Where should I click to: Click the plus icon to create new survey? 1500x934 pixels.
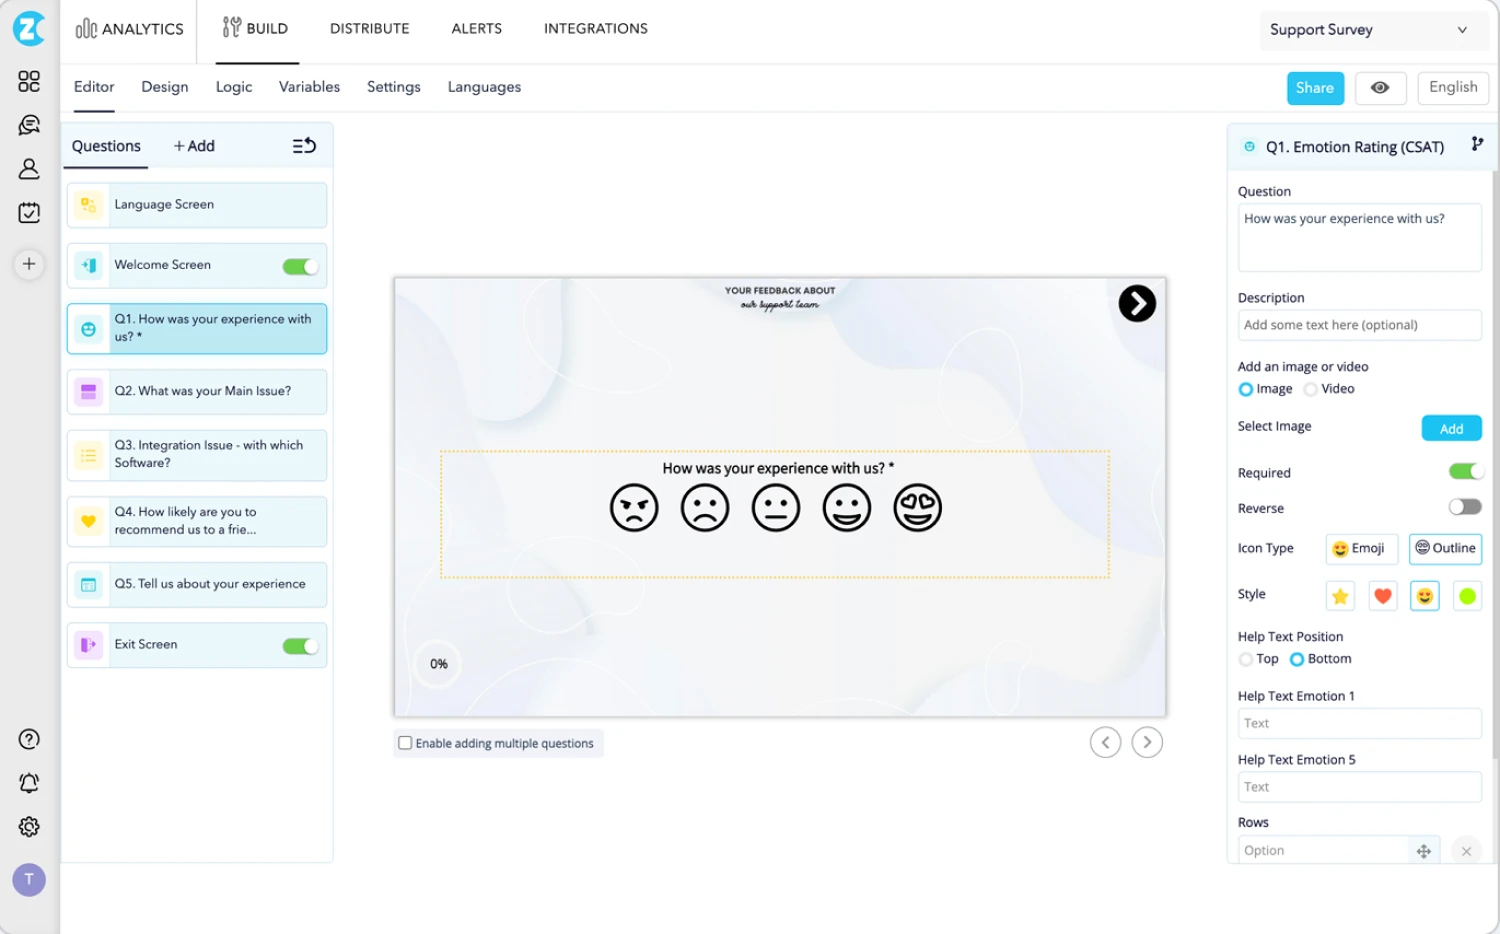pos(28,264)
